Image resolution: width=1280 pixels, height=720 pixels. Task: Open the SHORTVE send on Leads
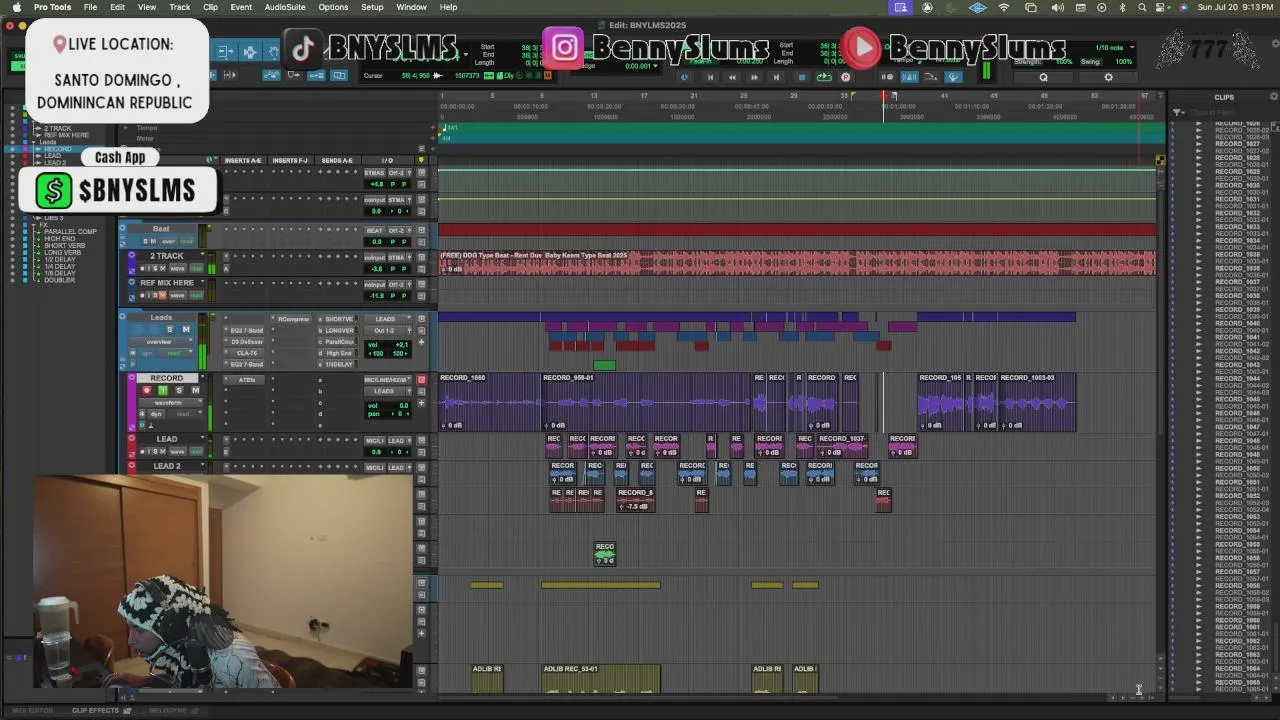coord(337,319)
